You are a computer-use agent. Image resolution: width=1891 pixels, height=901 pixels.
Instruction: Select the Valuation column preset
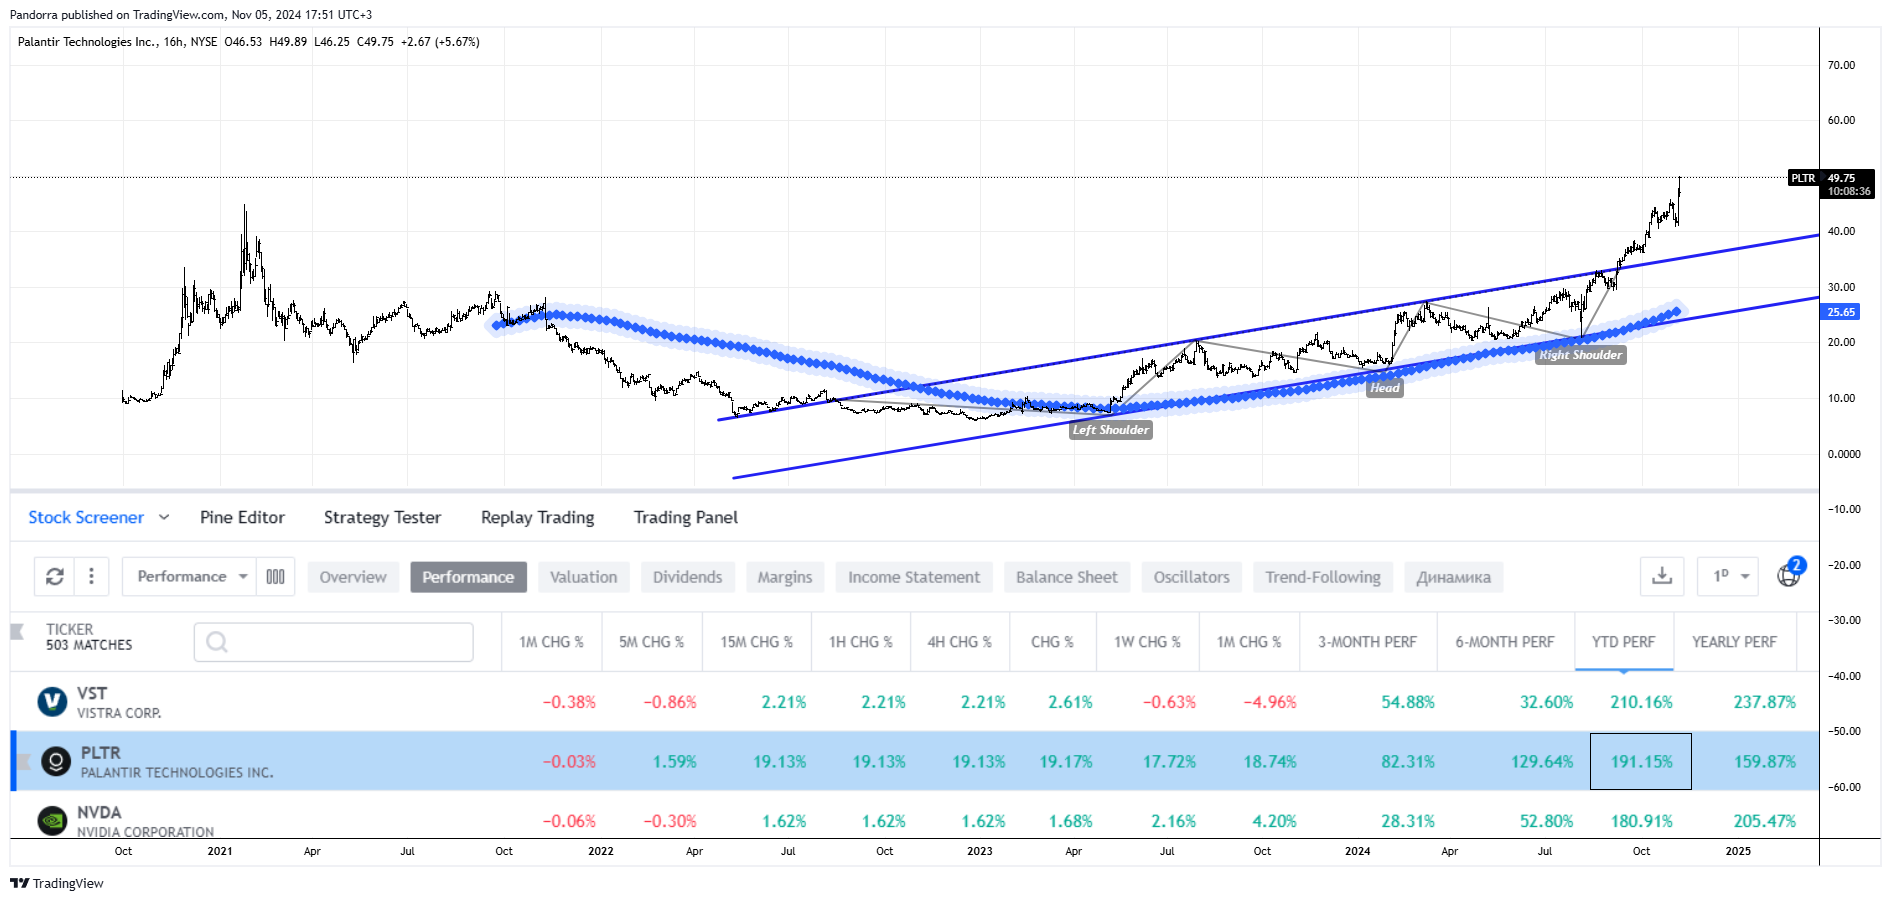[584, 577]
